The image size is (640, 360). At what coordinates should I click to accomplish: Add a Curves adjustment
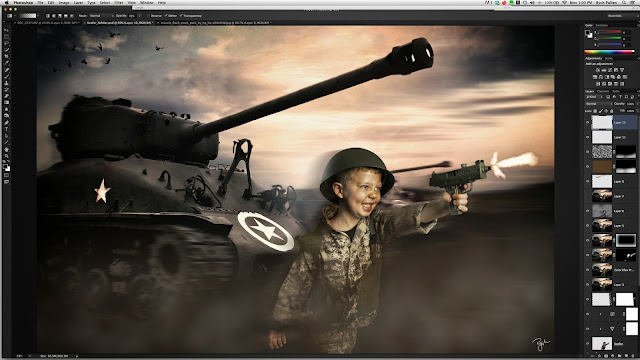[x=610, y=70]
